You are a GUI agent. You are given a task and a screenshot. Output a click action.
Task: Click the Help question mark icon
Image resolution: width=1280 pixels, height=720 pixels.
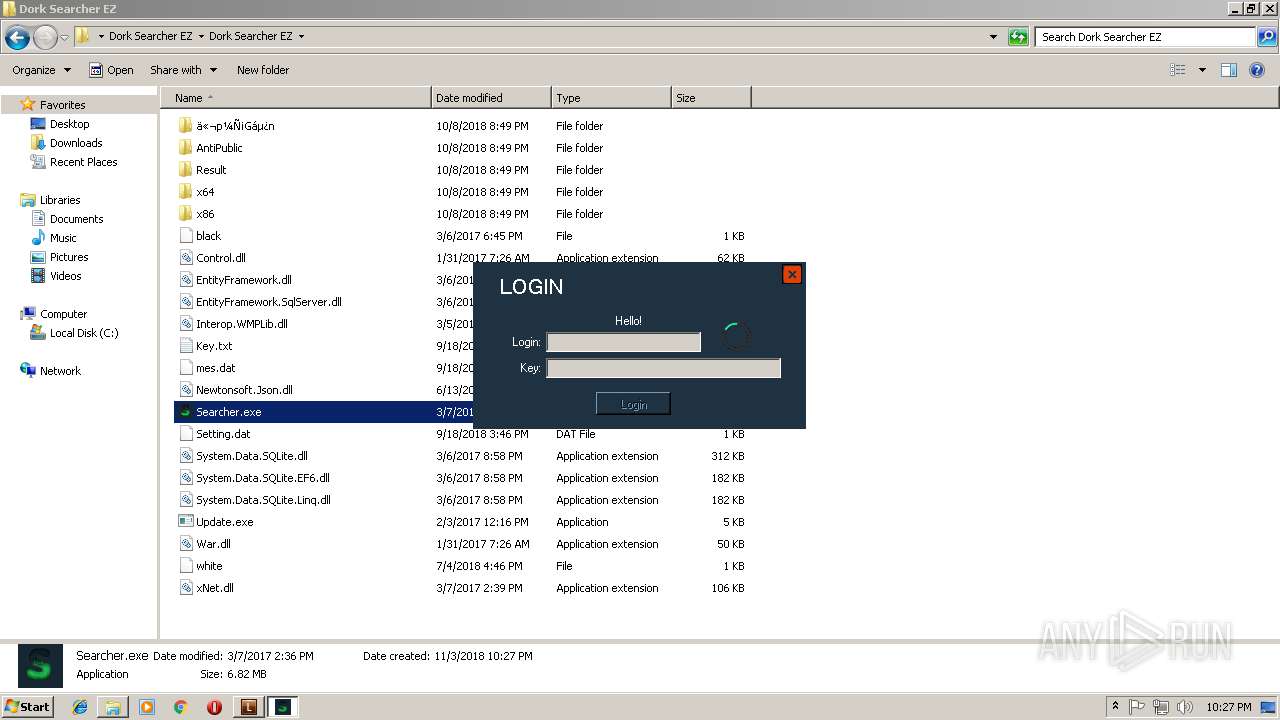coord(1258,70)
